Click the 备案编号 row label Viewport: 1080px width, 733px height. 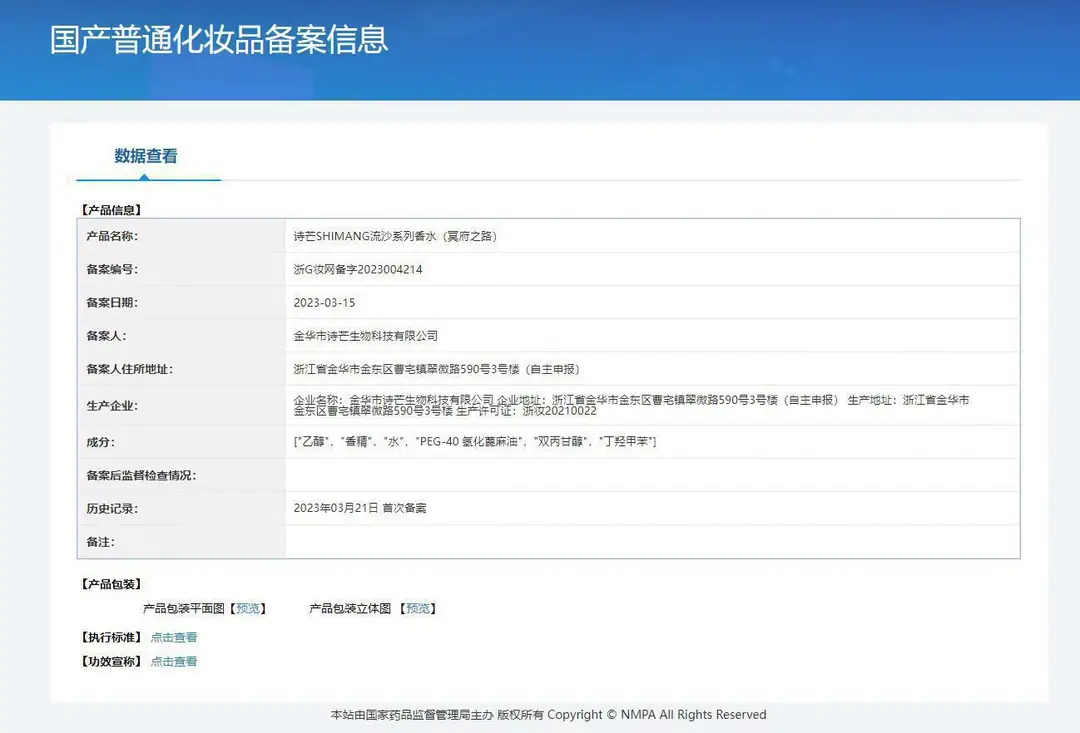[112, 269]
